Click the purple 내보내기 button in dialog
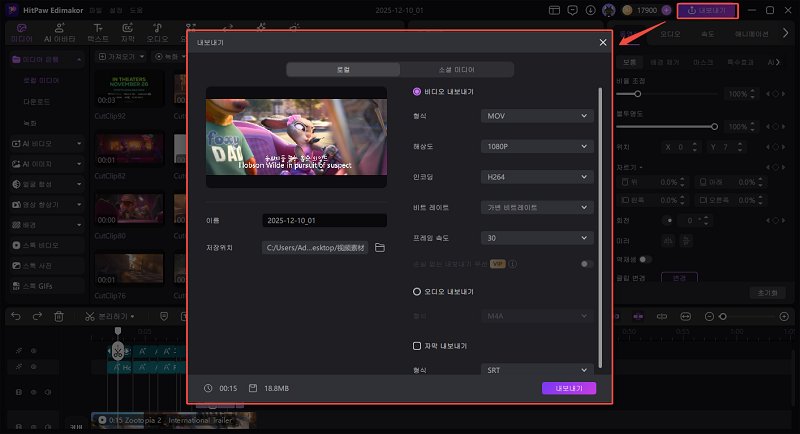The width and height of the screenshot is (800, 434). tap(569, 388)
